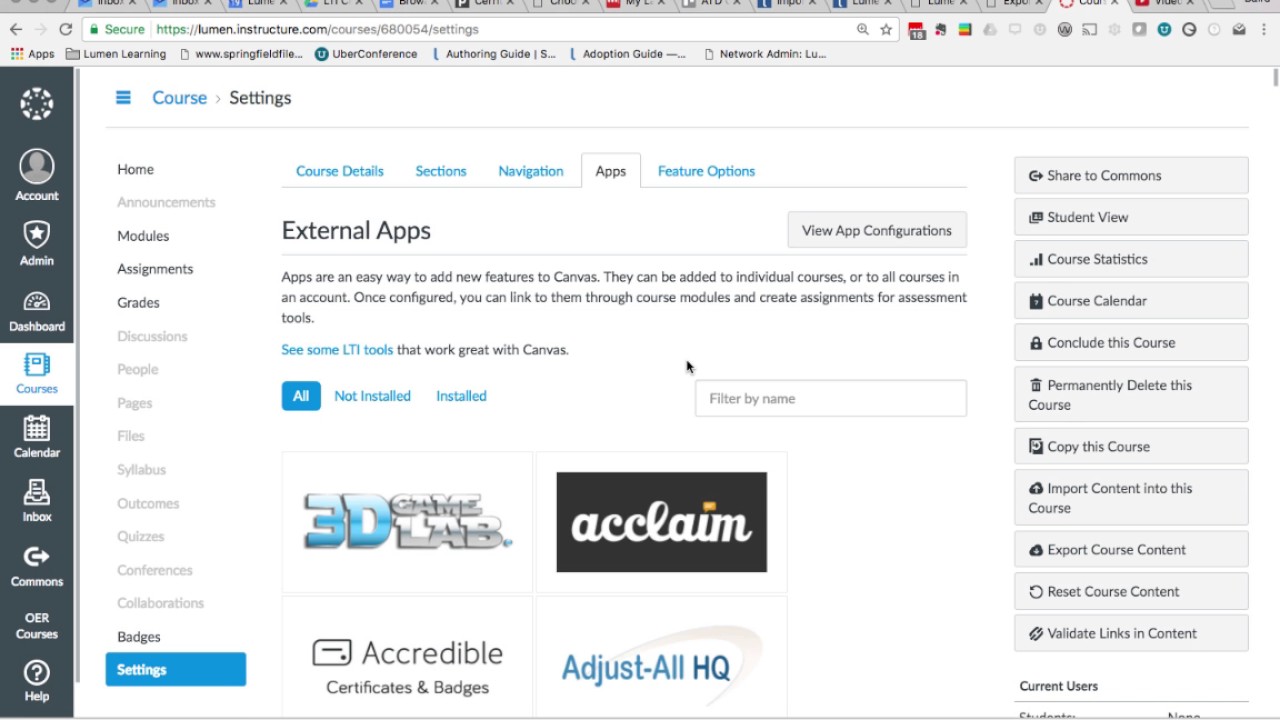Open Assignments in course menu
The width and height of the screenshot is (1280, 720).
155,269
